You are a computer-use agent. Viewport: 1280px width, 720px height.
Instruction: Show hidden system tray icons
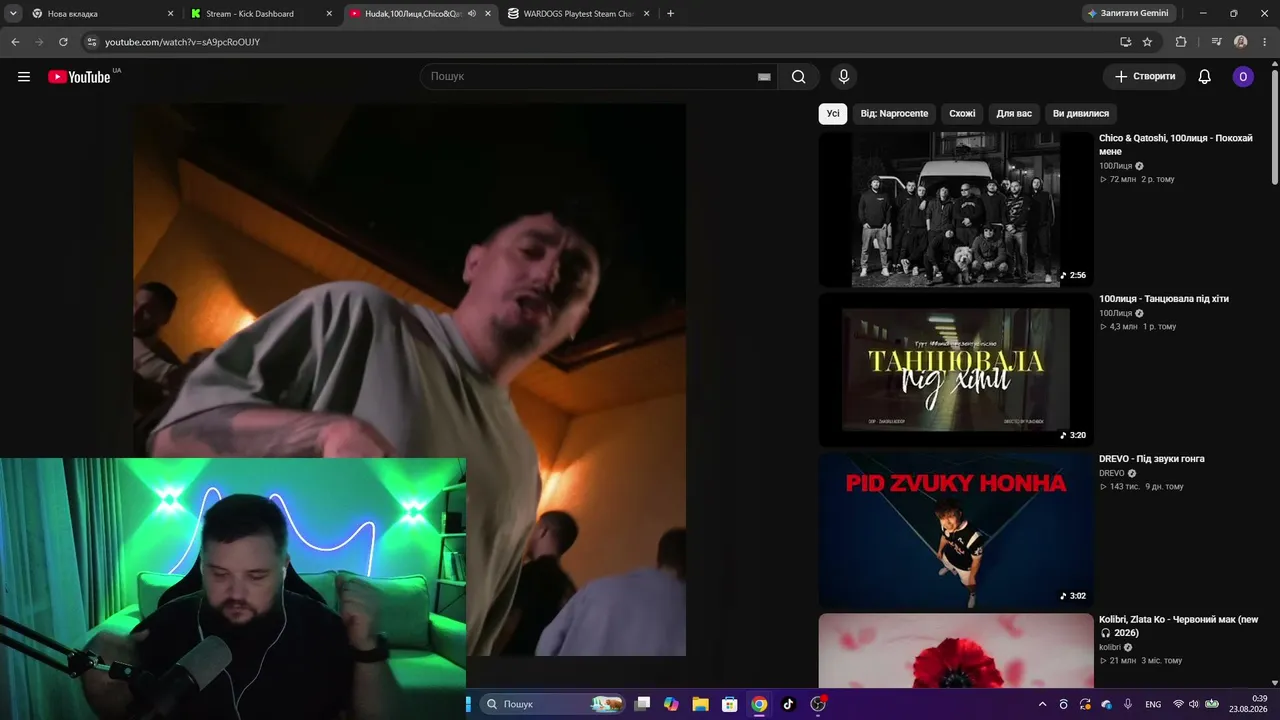coord(1043,704)
